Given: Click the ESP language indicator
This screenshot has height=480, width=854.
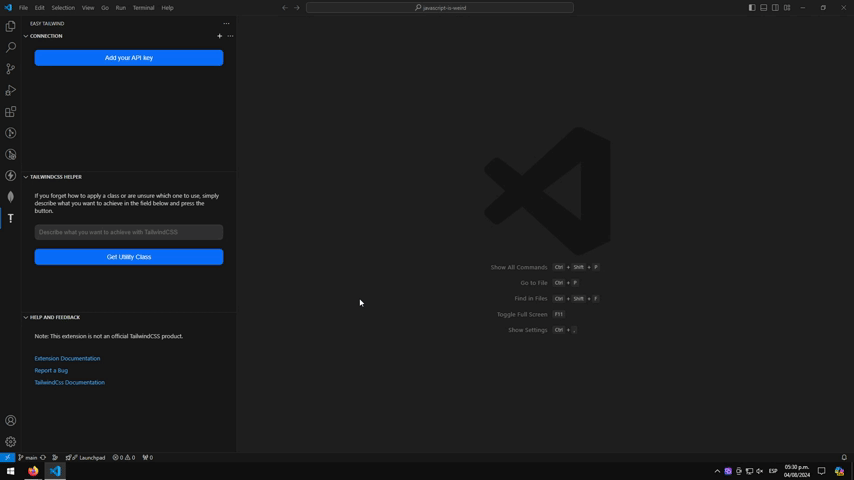Looking at the screenshot, I should pos(773,471).
